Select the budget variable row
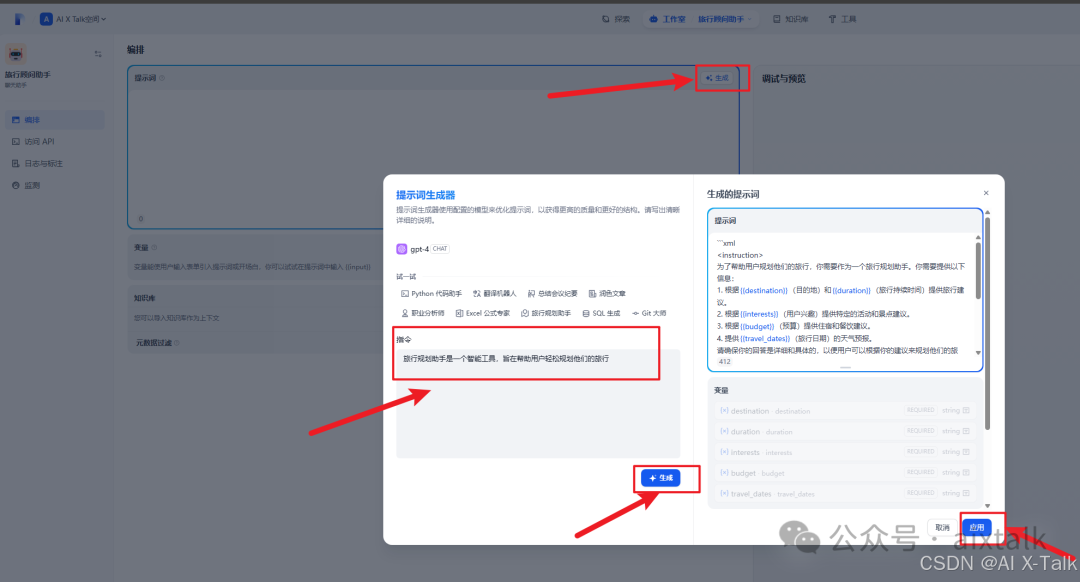This screenshot has width=1080, height=582. [x=844, y=472]
